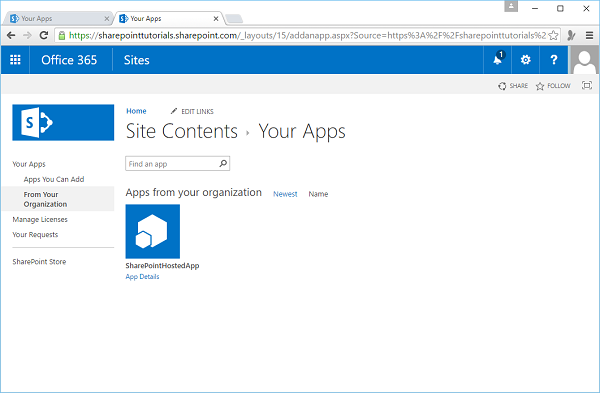The width and height of the screenshot is (600, 393).
Task: Open the notifications bell icon
Action: (498, 59)
